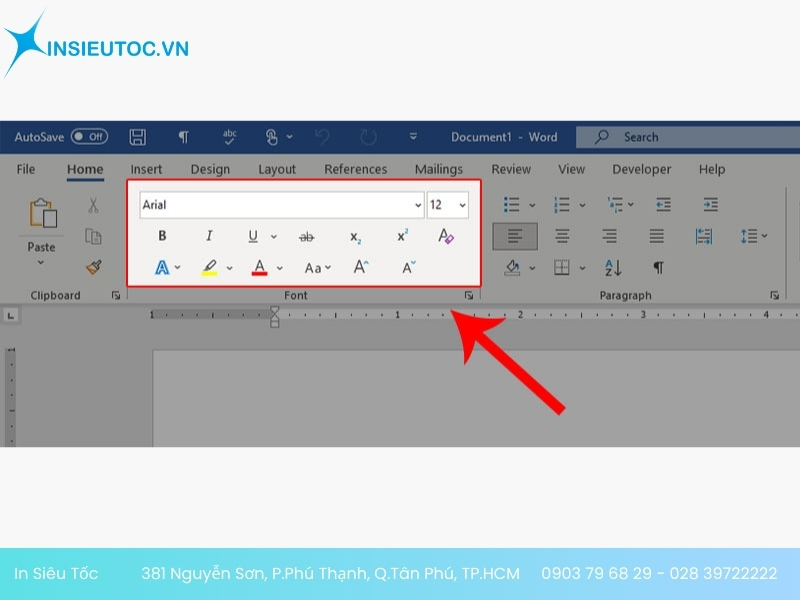
Task: Increase font size with Grow Font
Action: point(361,267)
